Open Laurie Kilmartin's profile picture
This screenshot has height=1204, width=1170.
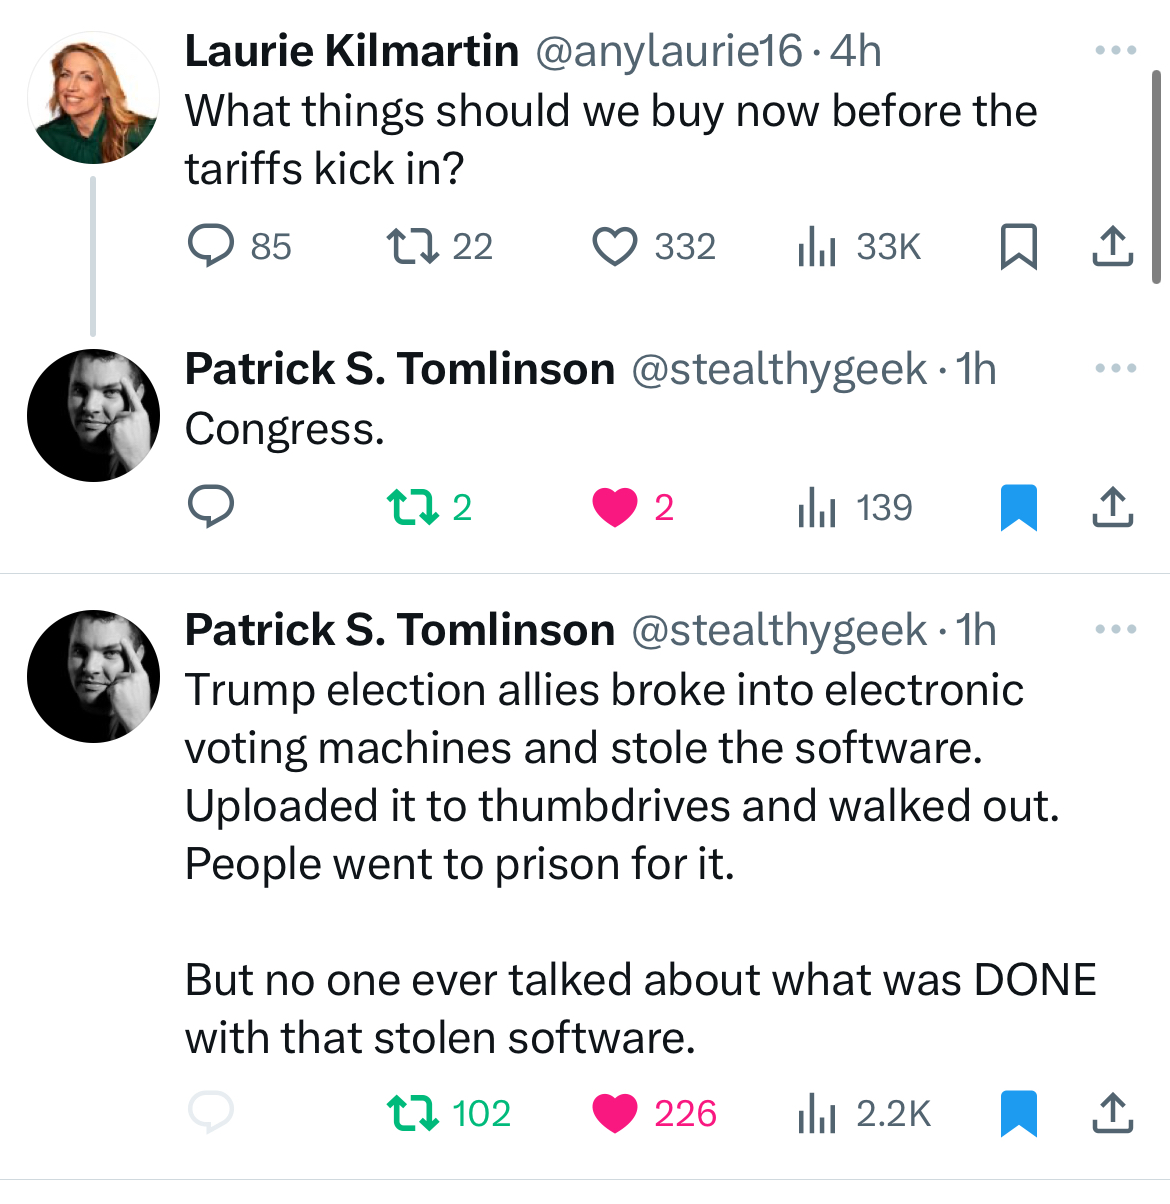(x=93, y=98)
